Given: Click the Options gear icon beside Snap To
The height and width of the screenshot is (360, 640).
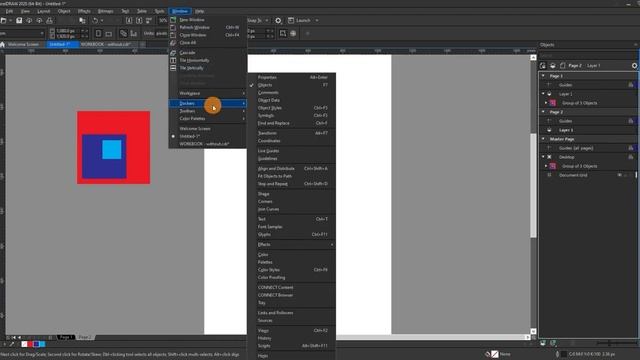Looking at the screenshot, I should click(278, 20).
